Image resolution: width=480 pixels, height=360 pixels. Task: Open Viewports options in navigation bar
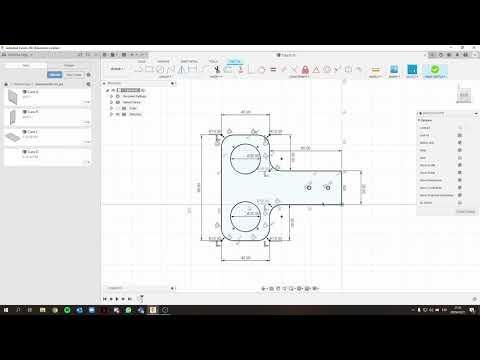coord(315,288)
